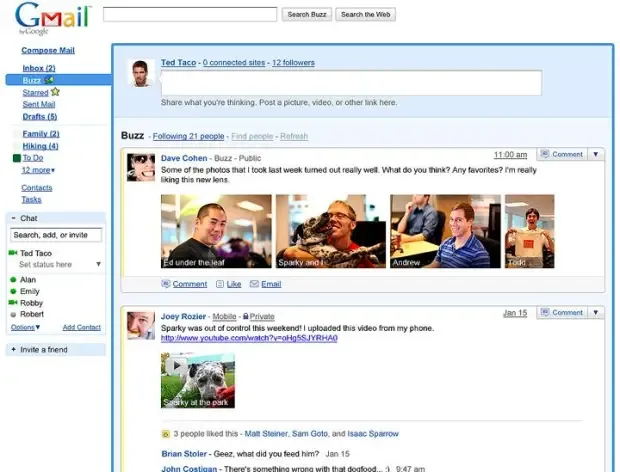Open the 'Todd' photo
This screenshot has width=620, height=472.
(x=529, y=231)
